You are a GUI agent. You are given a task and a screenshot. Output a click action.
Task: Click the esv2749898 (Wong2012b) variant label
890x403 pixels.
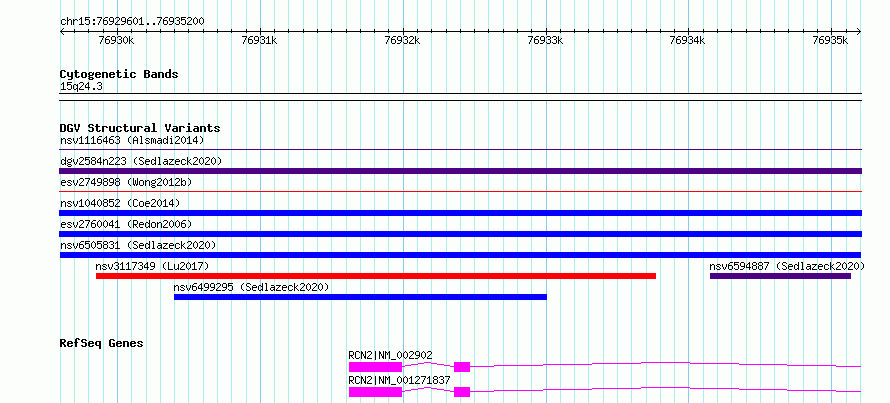(126, 182)
